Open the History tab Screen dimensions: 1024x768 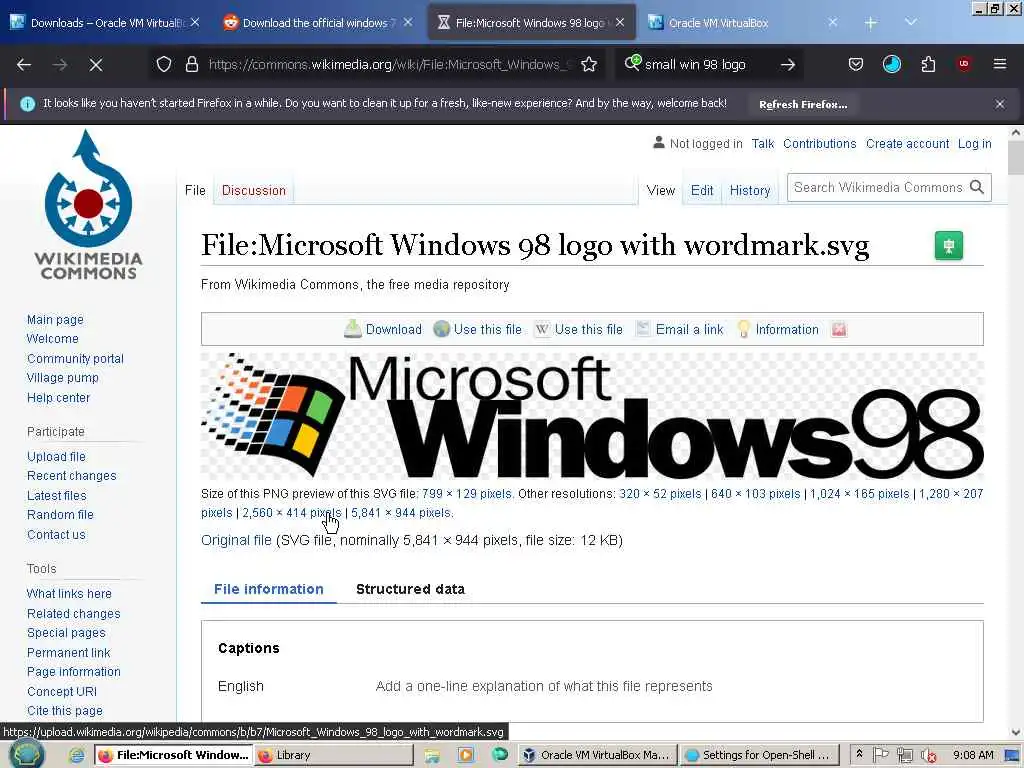coord(750,190)
